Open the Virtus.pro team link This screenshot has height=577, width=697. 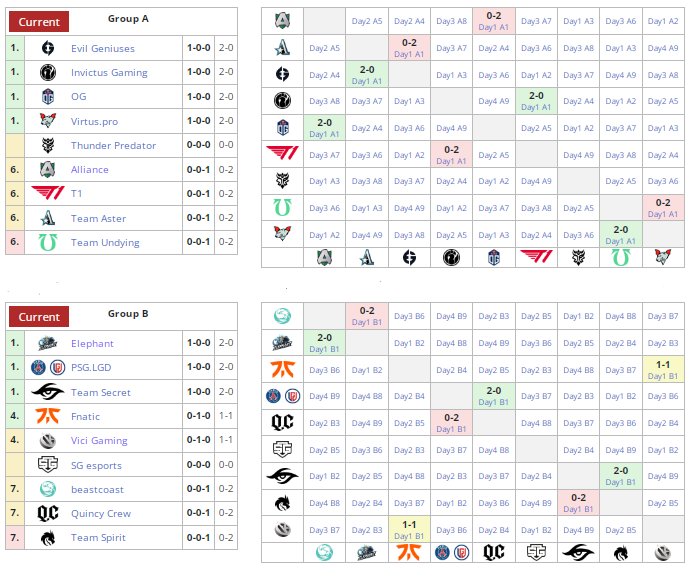pyautogui.click(x=108, y=121)
